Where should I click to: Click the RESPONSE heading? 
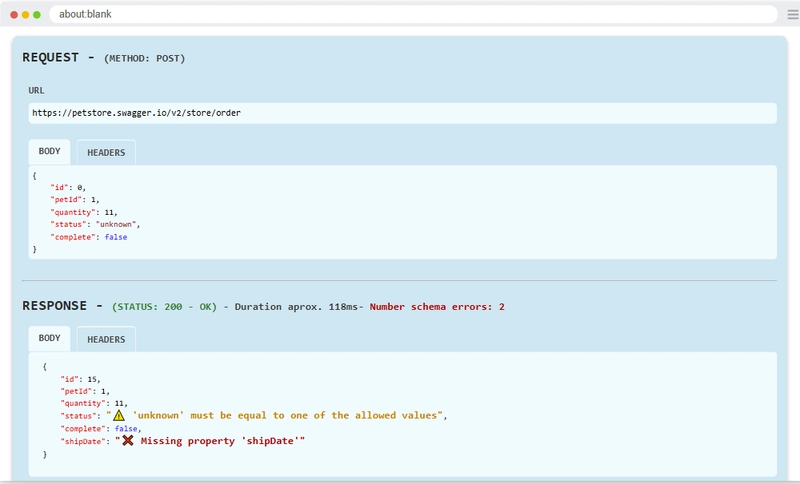pos(55,305)
